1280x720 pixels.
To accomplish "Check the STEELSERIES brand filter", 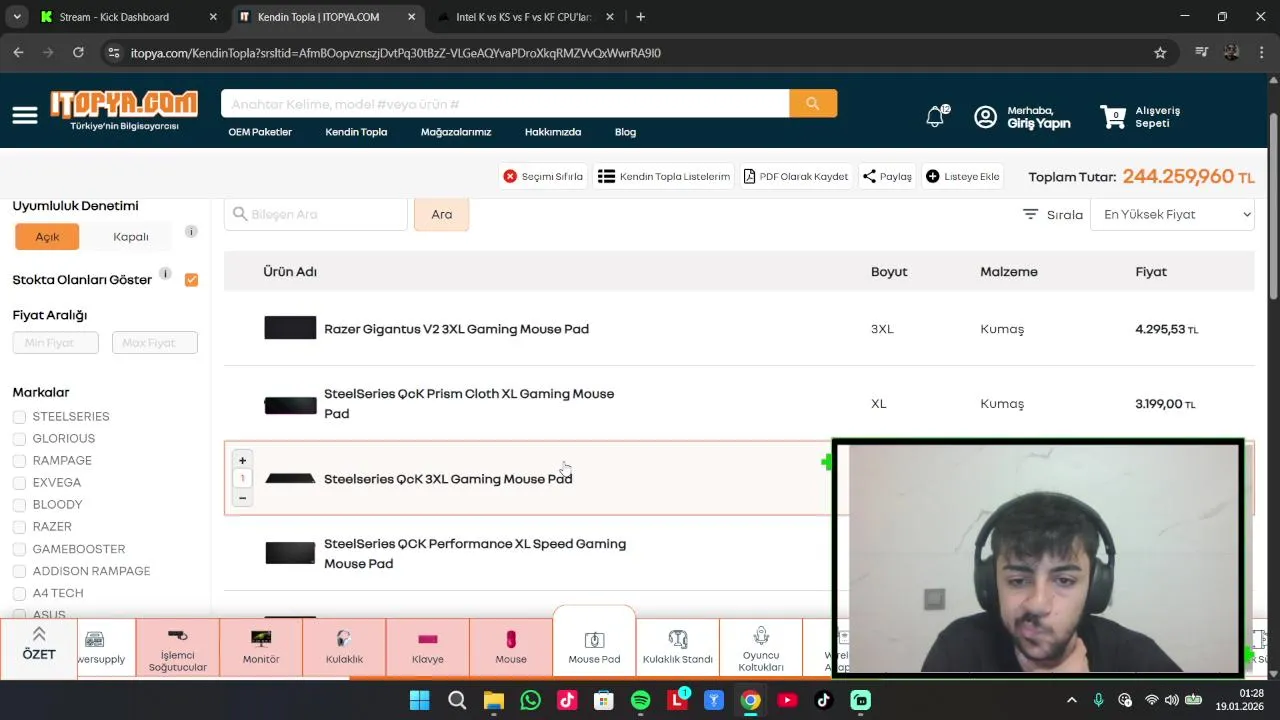I will click(19, 417).
